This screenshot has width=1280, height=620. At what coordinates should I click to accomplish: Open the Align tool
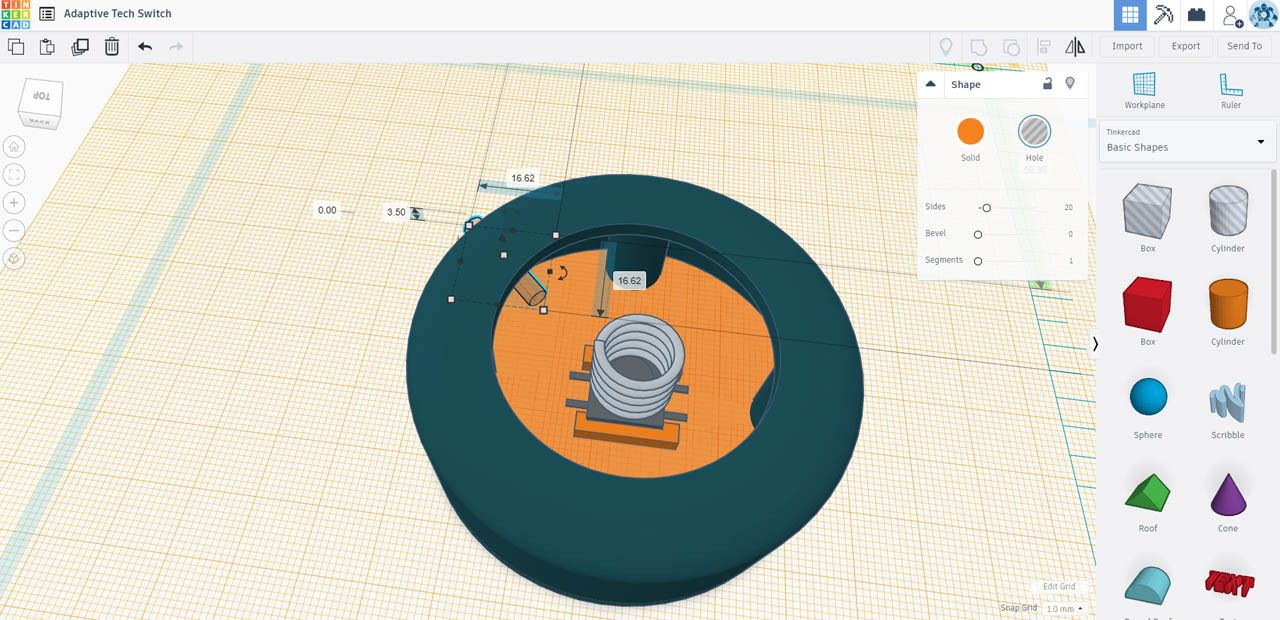(1043, 46)
